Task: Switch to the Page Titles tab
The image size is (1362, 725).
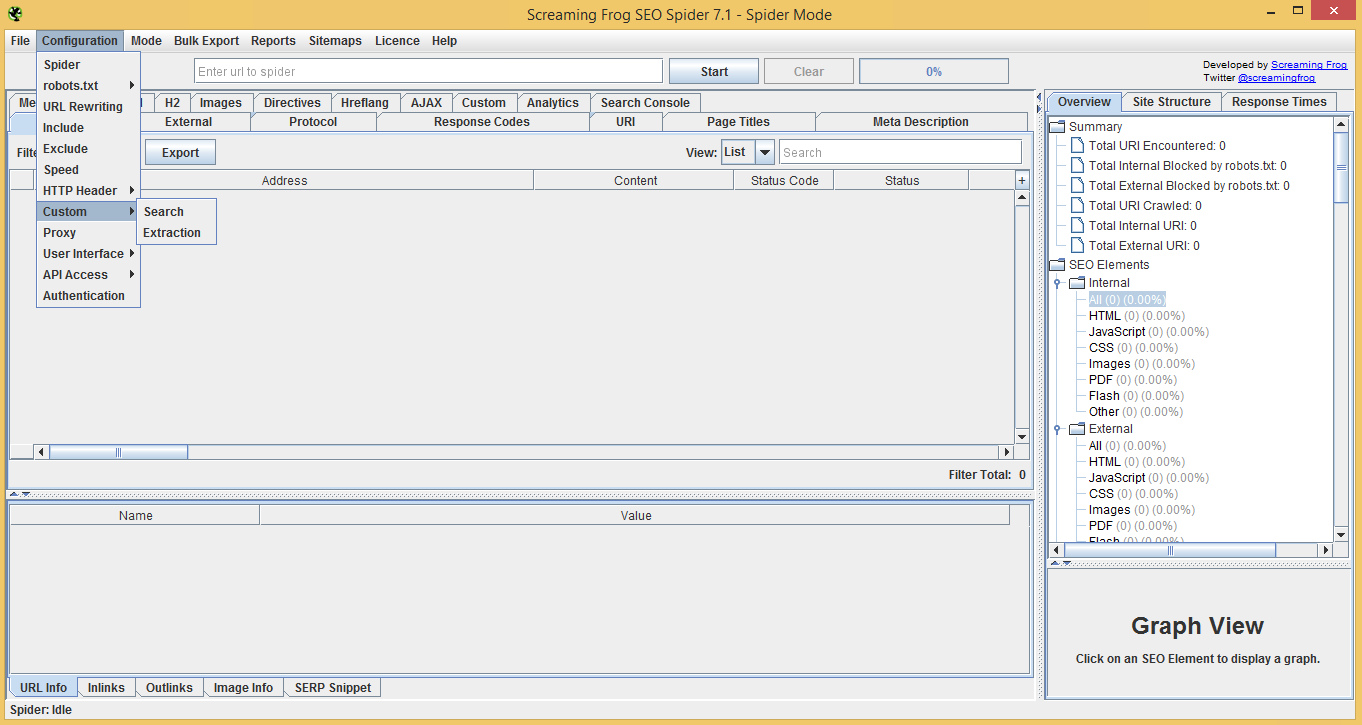Action: click(x=738, y=122)
